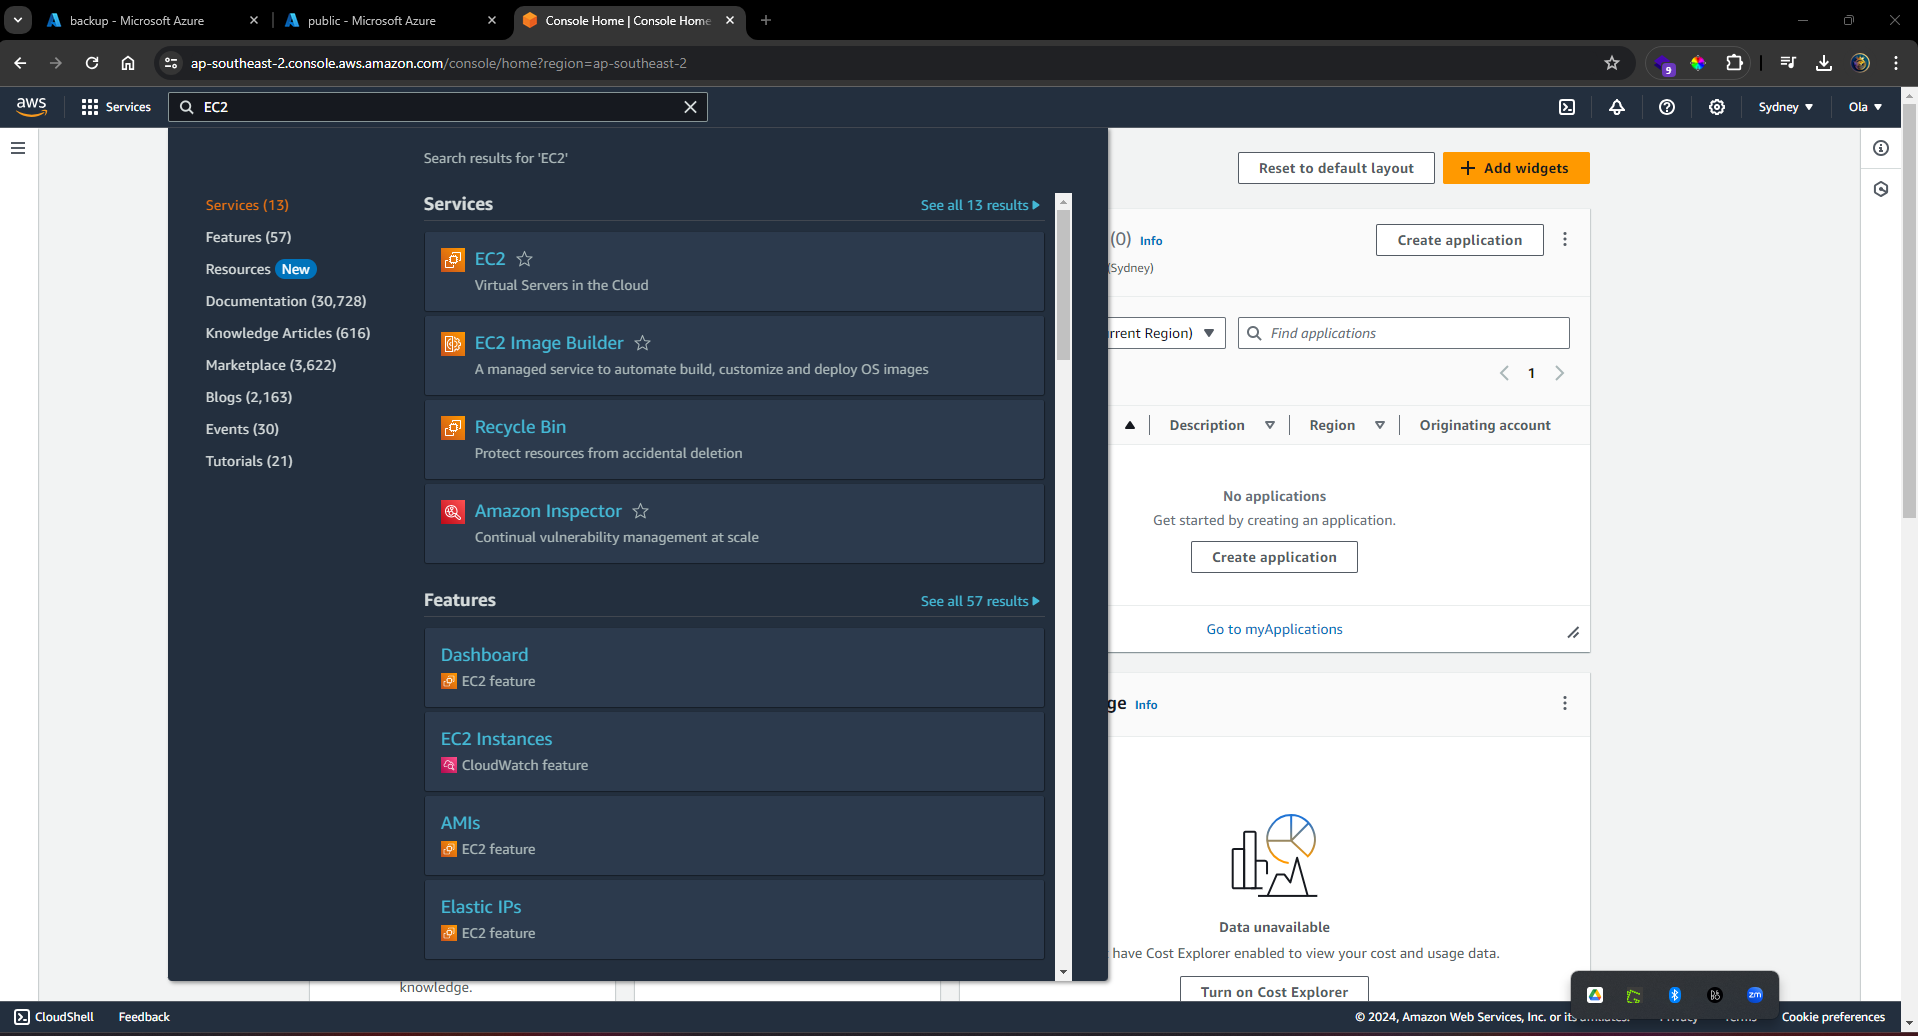
Task: Open the help question mark icon
Action: point(1667,107)
